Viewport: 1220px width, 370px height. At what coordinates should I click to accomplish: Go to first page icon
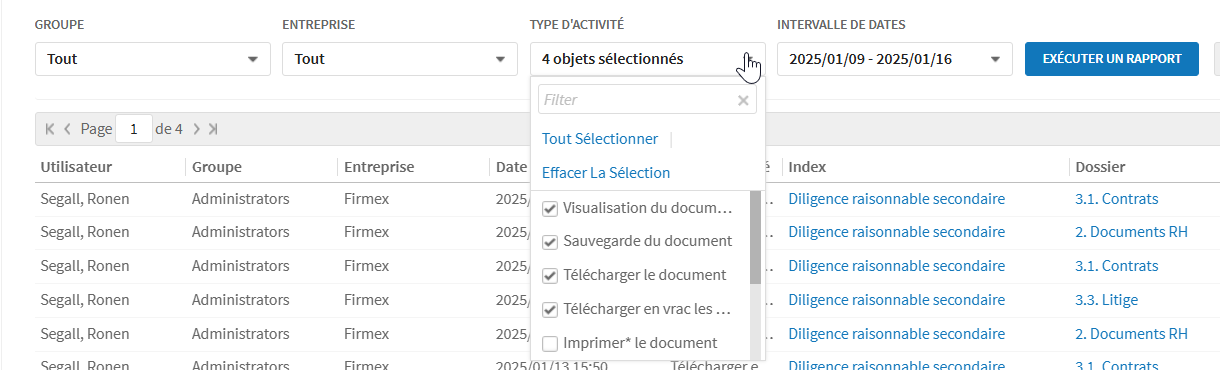point(50,129)
